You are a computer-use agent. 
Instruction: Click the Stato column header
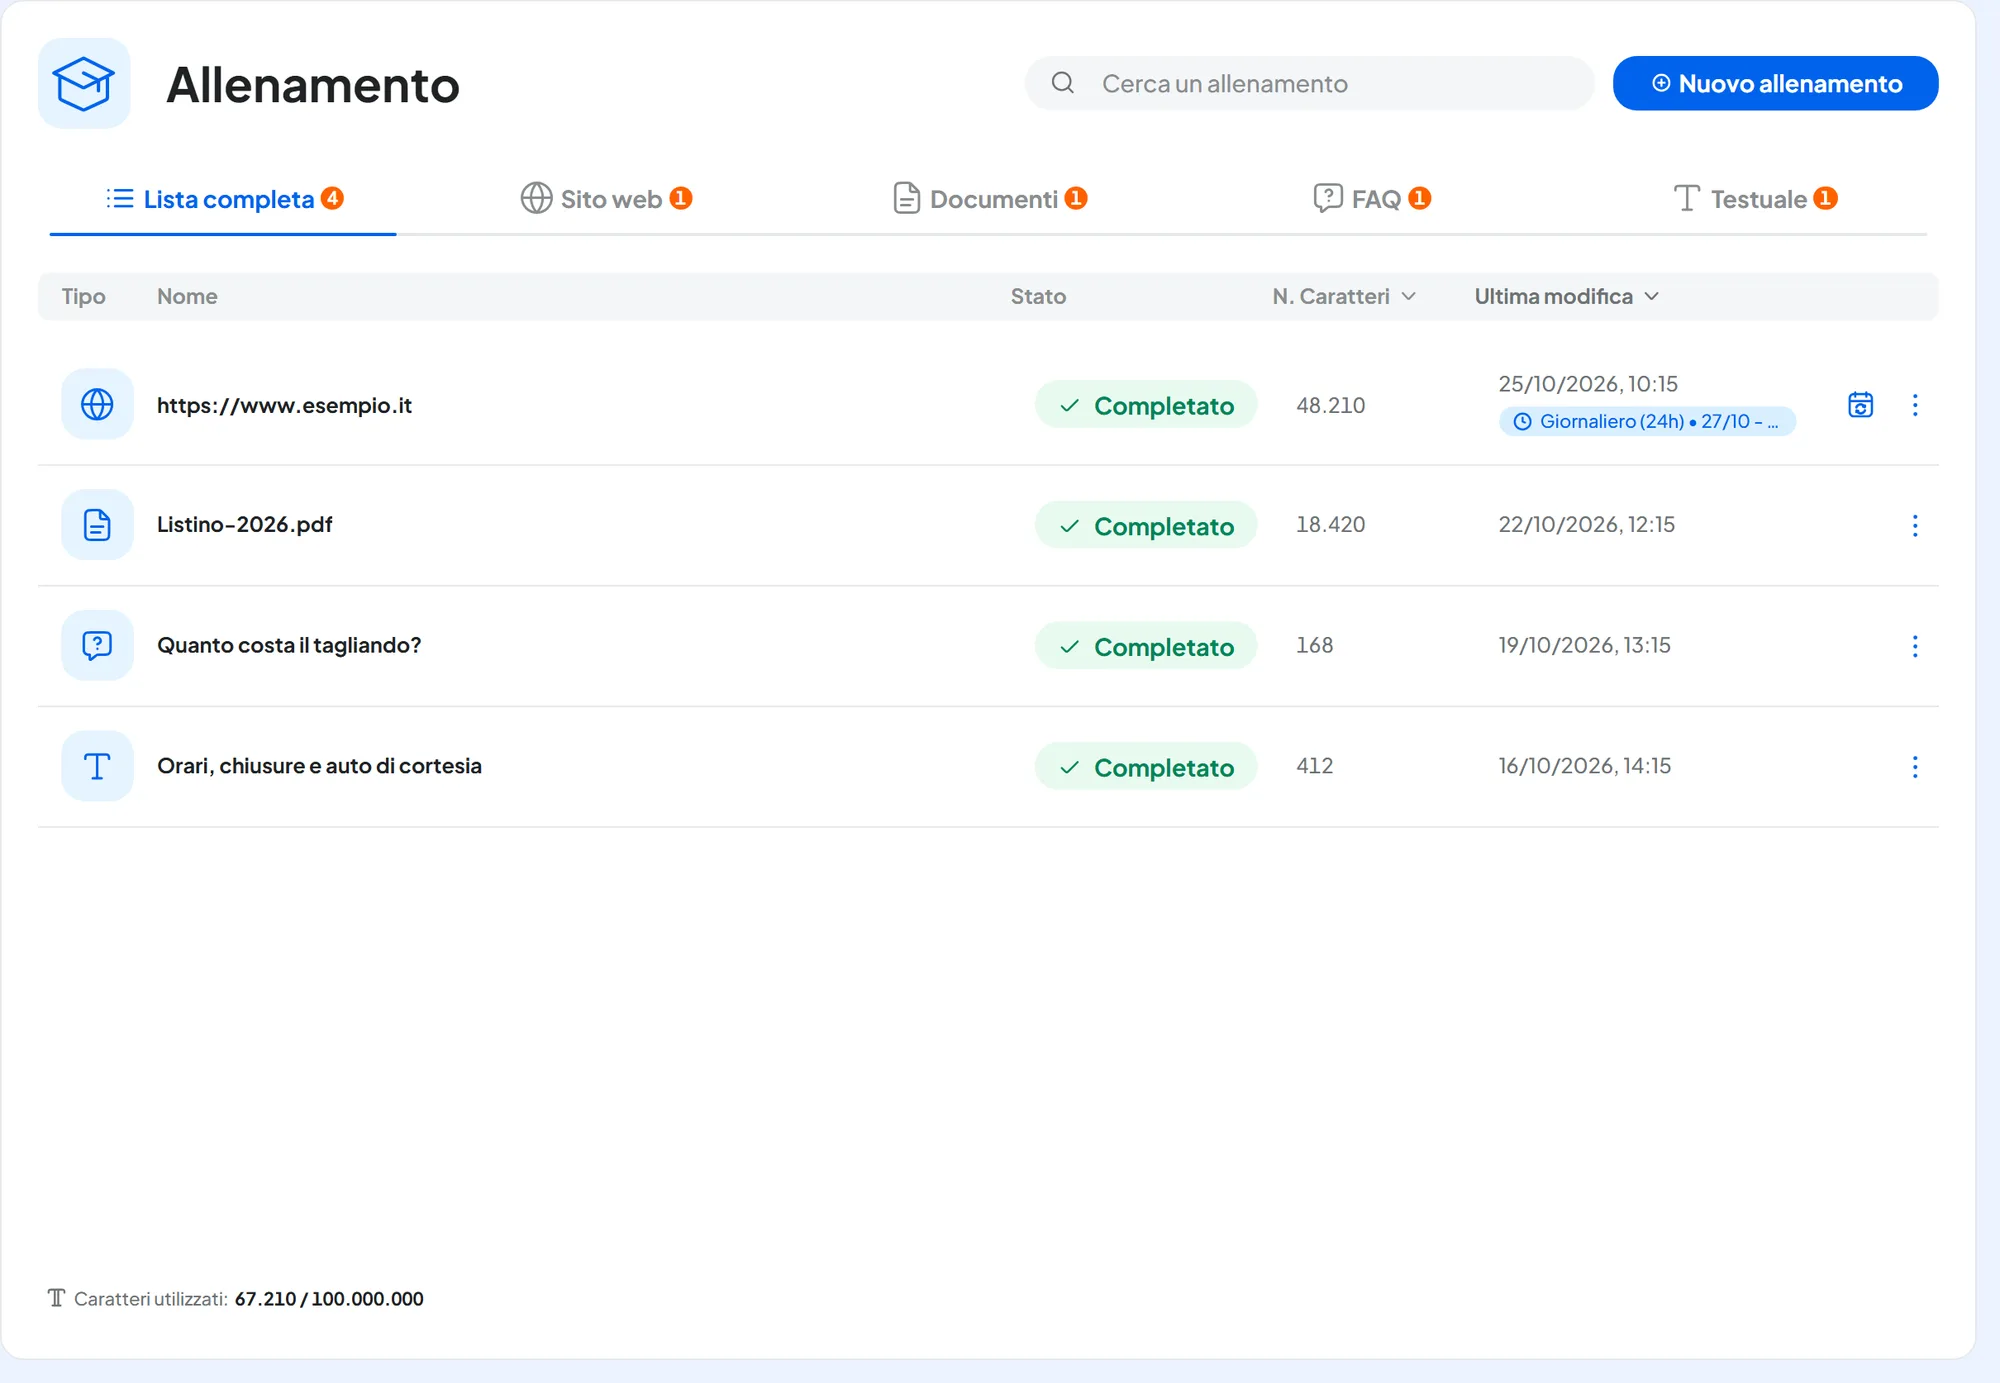[1038, 297]
